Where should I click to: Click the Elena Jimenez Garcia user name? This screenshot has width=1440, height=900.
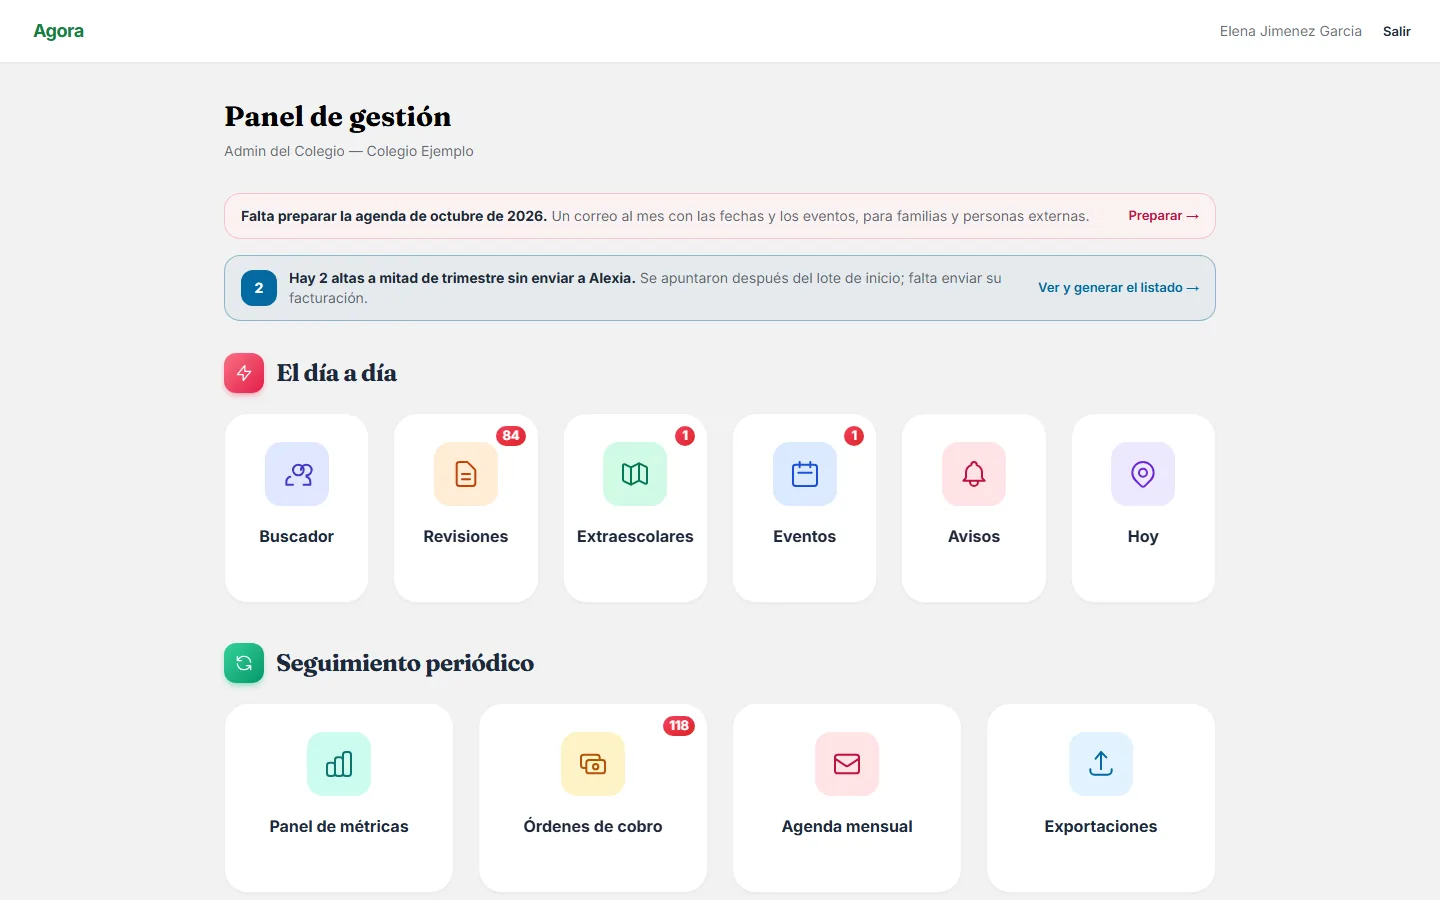point(1291,31)
